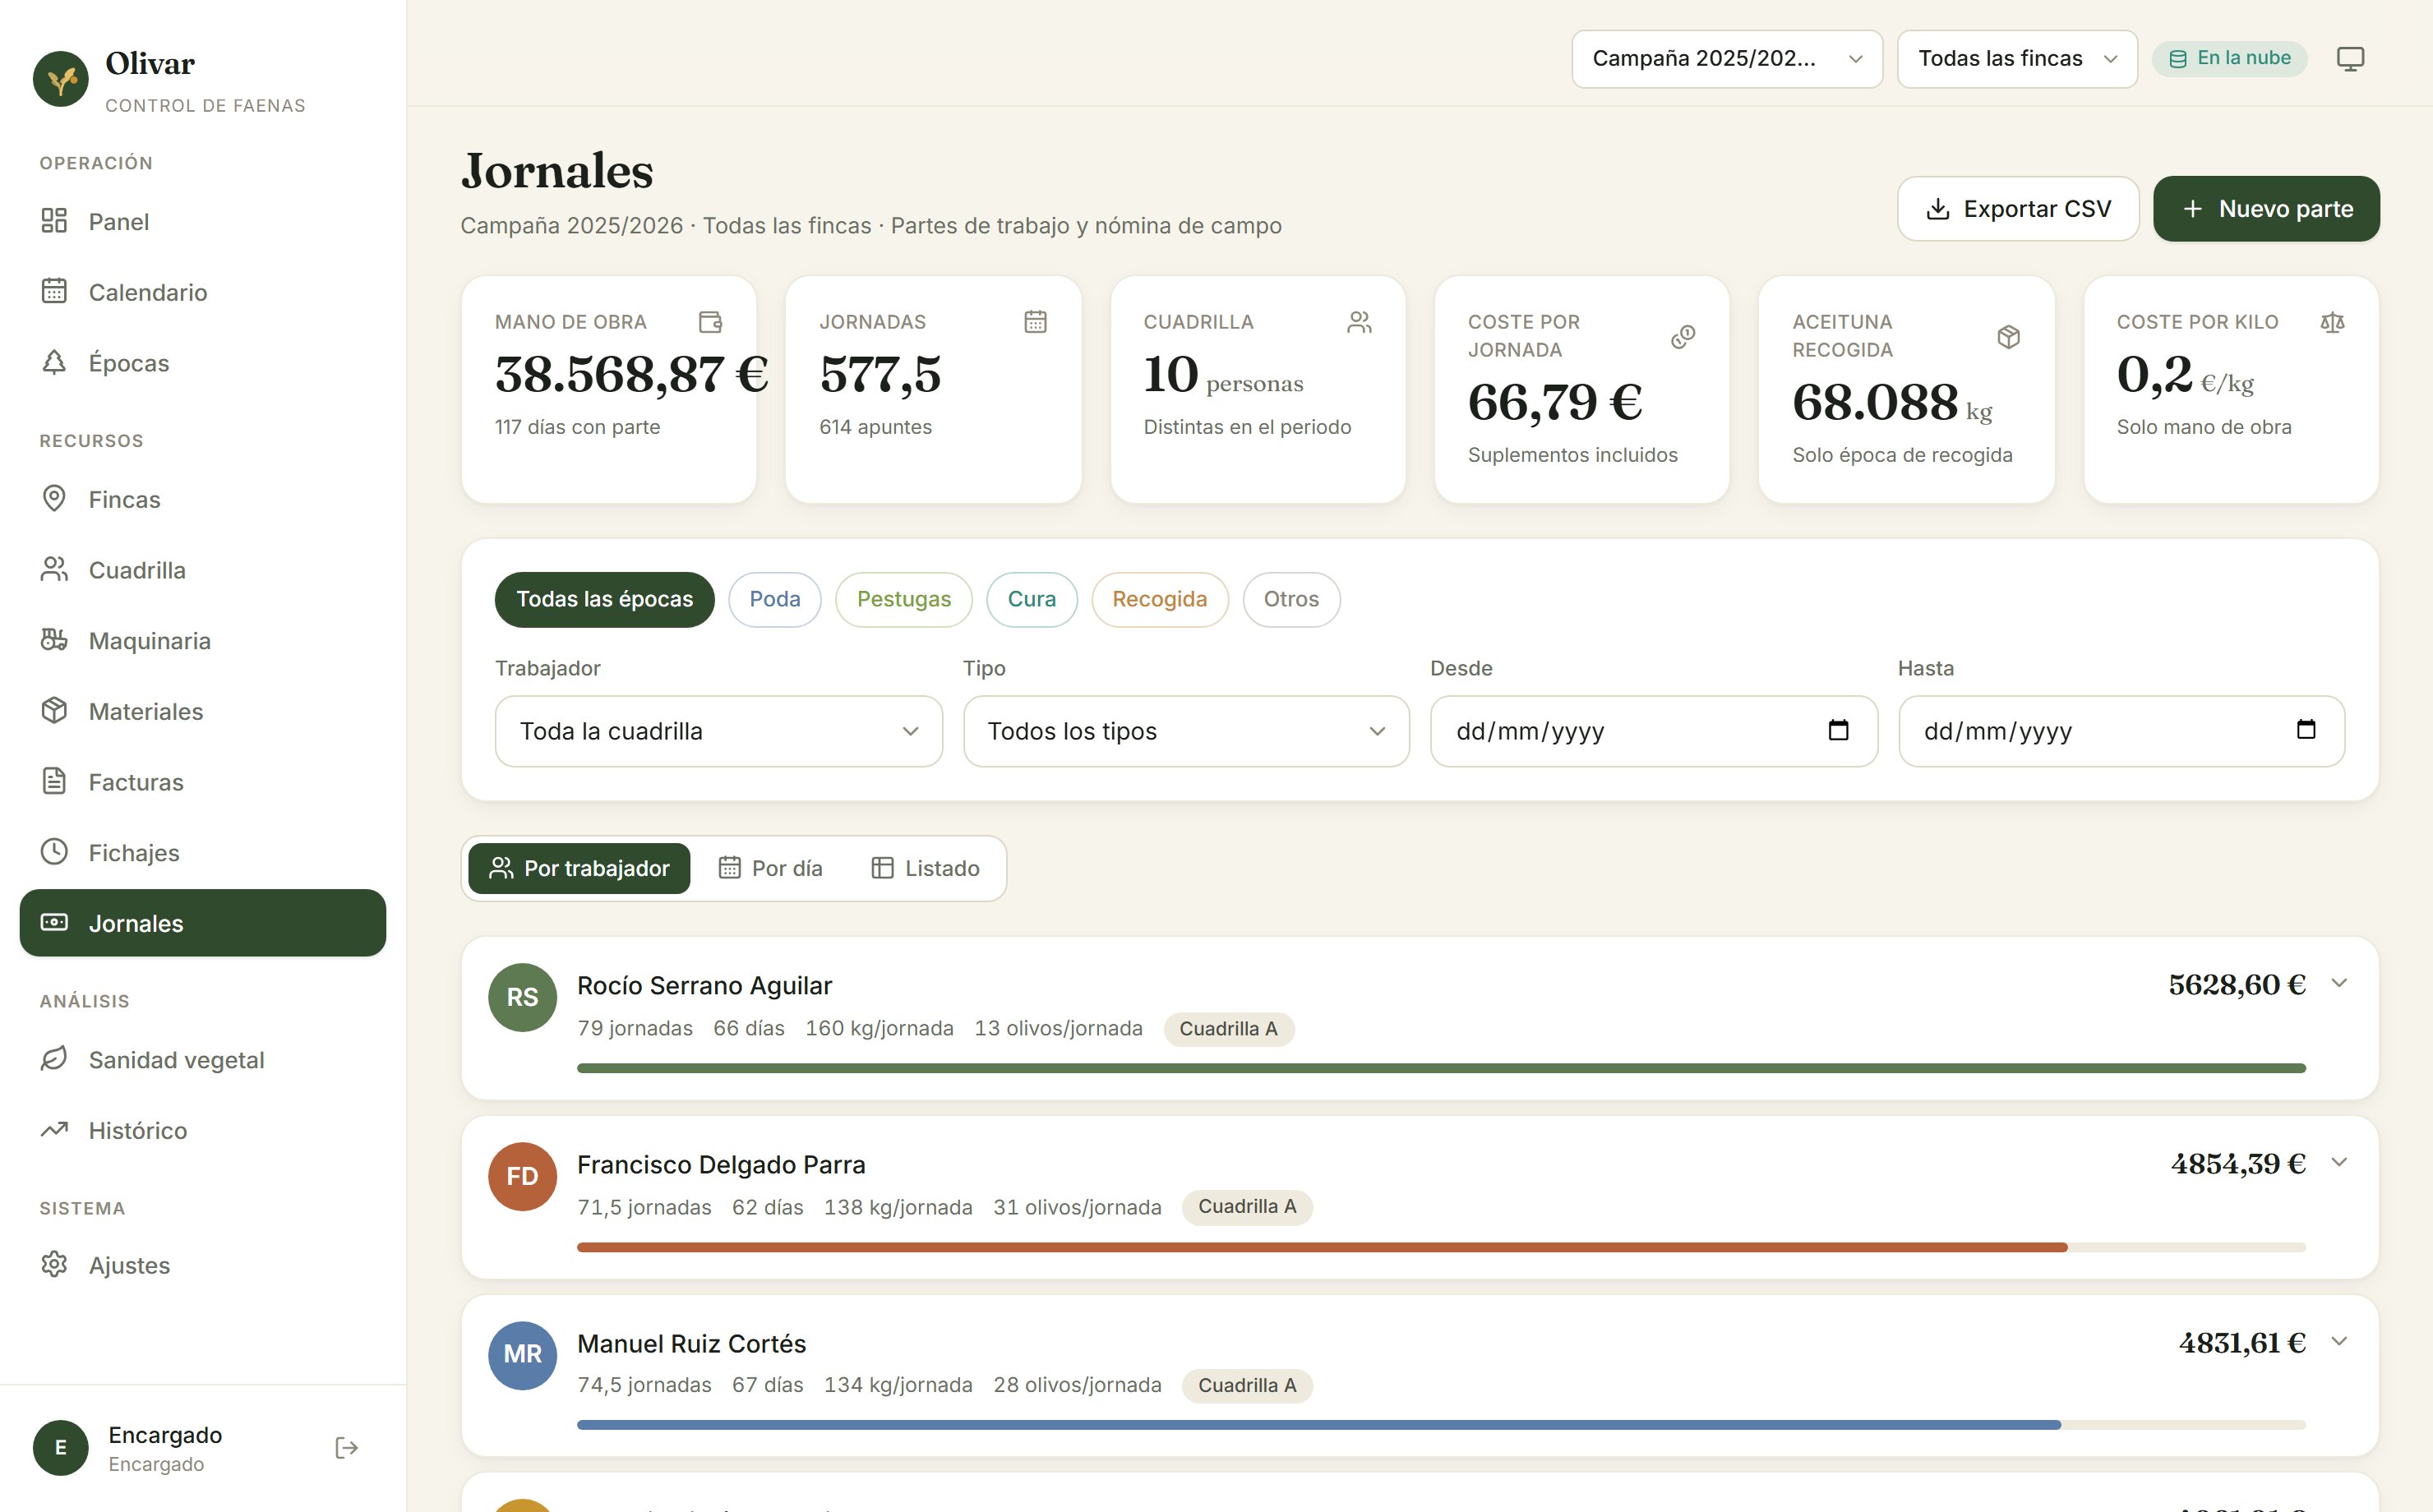The width and height of the screenshot is (2433, 1512).
Task: Click the coins icon on Coste por jornada card
Action: [1683, 337]
